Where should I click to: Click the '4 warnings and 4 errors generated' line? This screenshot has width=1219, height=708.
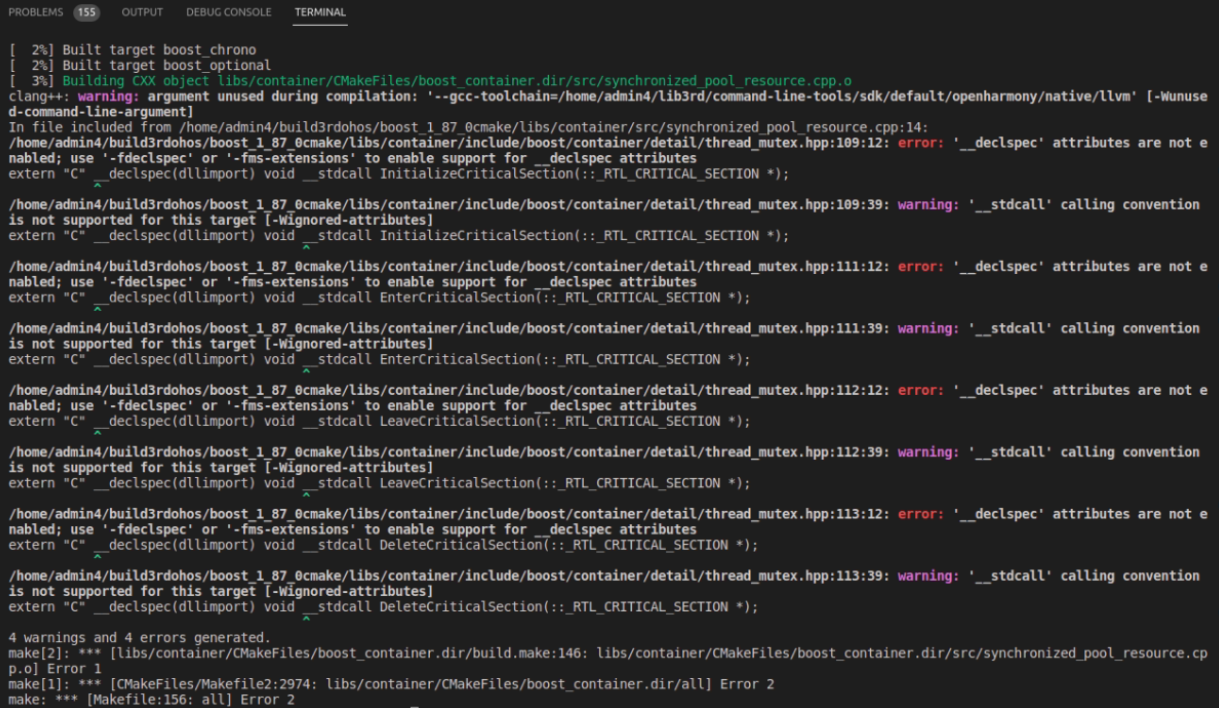pyautogui.click(x=137, y=638)
